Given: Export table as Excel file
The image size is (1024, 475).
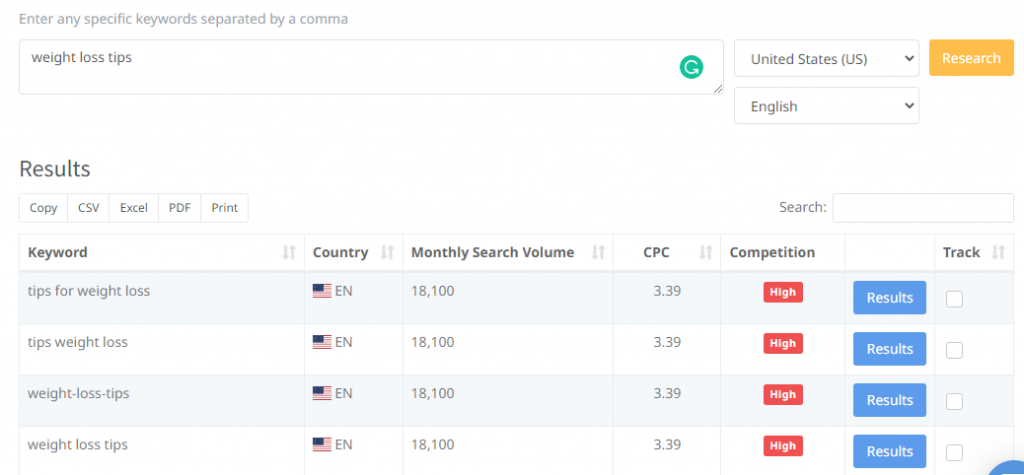Looking at the screenshot, I should point(134,208).
